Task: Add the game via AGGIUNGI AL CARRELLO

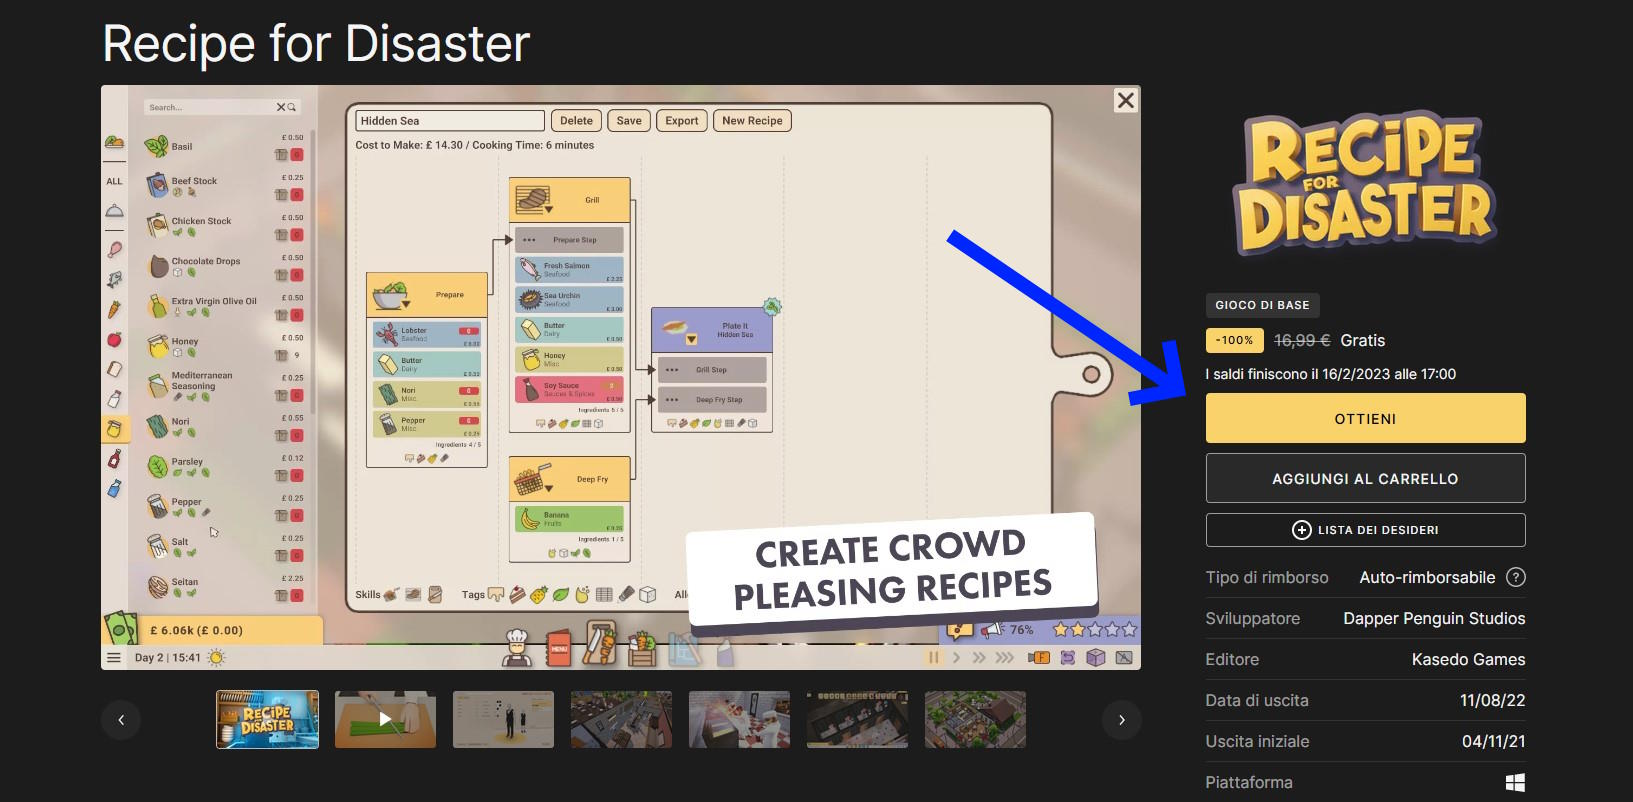Action: [x=1365, y=478]
